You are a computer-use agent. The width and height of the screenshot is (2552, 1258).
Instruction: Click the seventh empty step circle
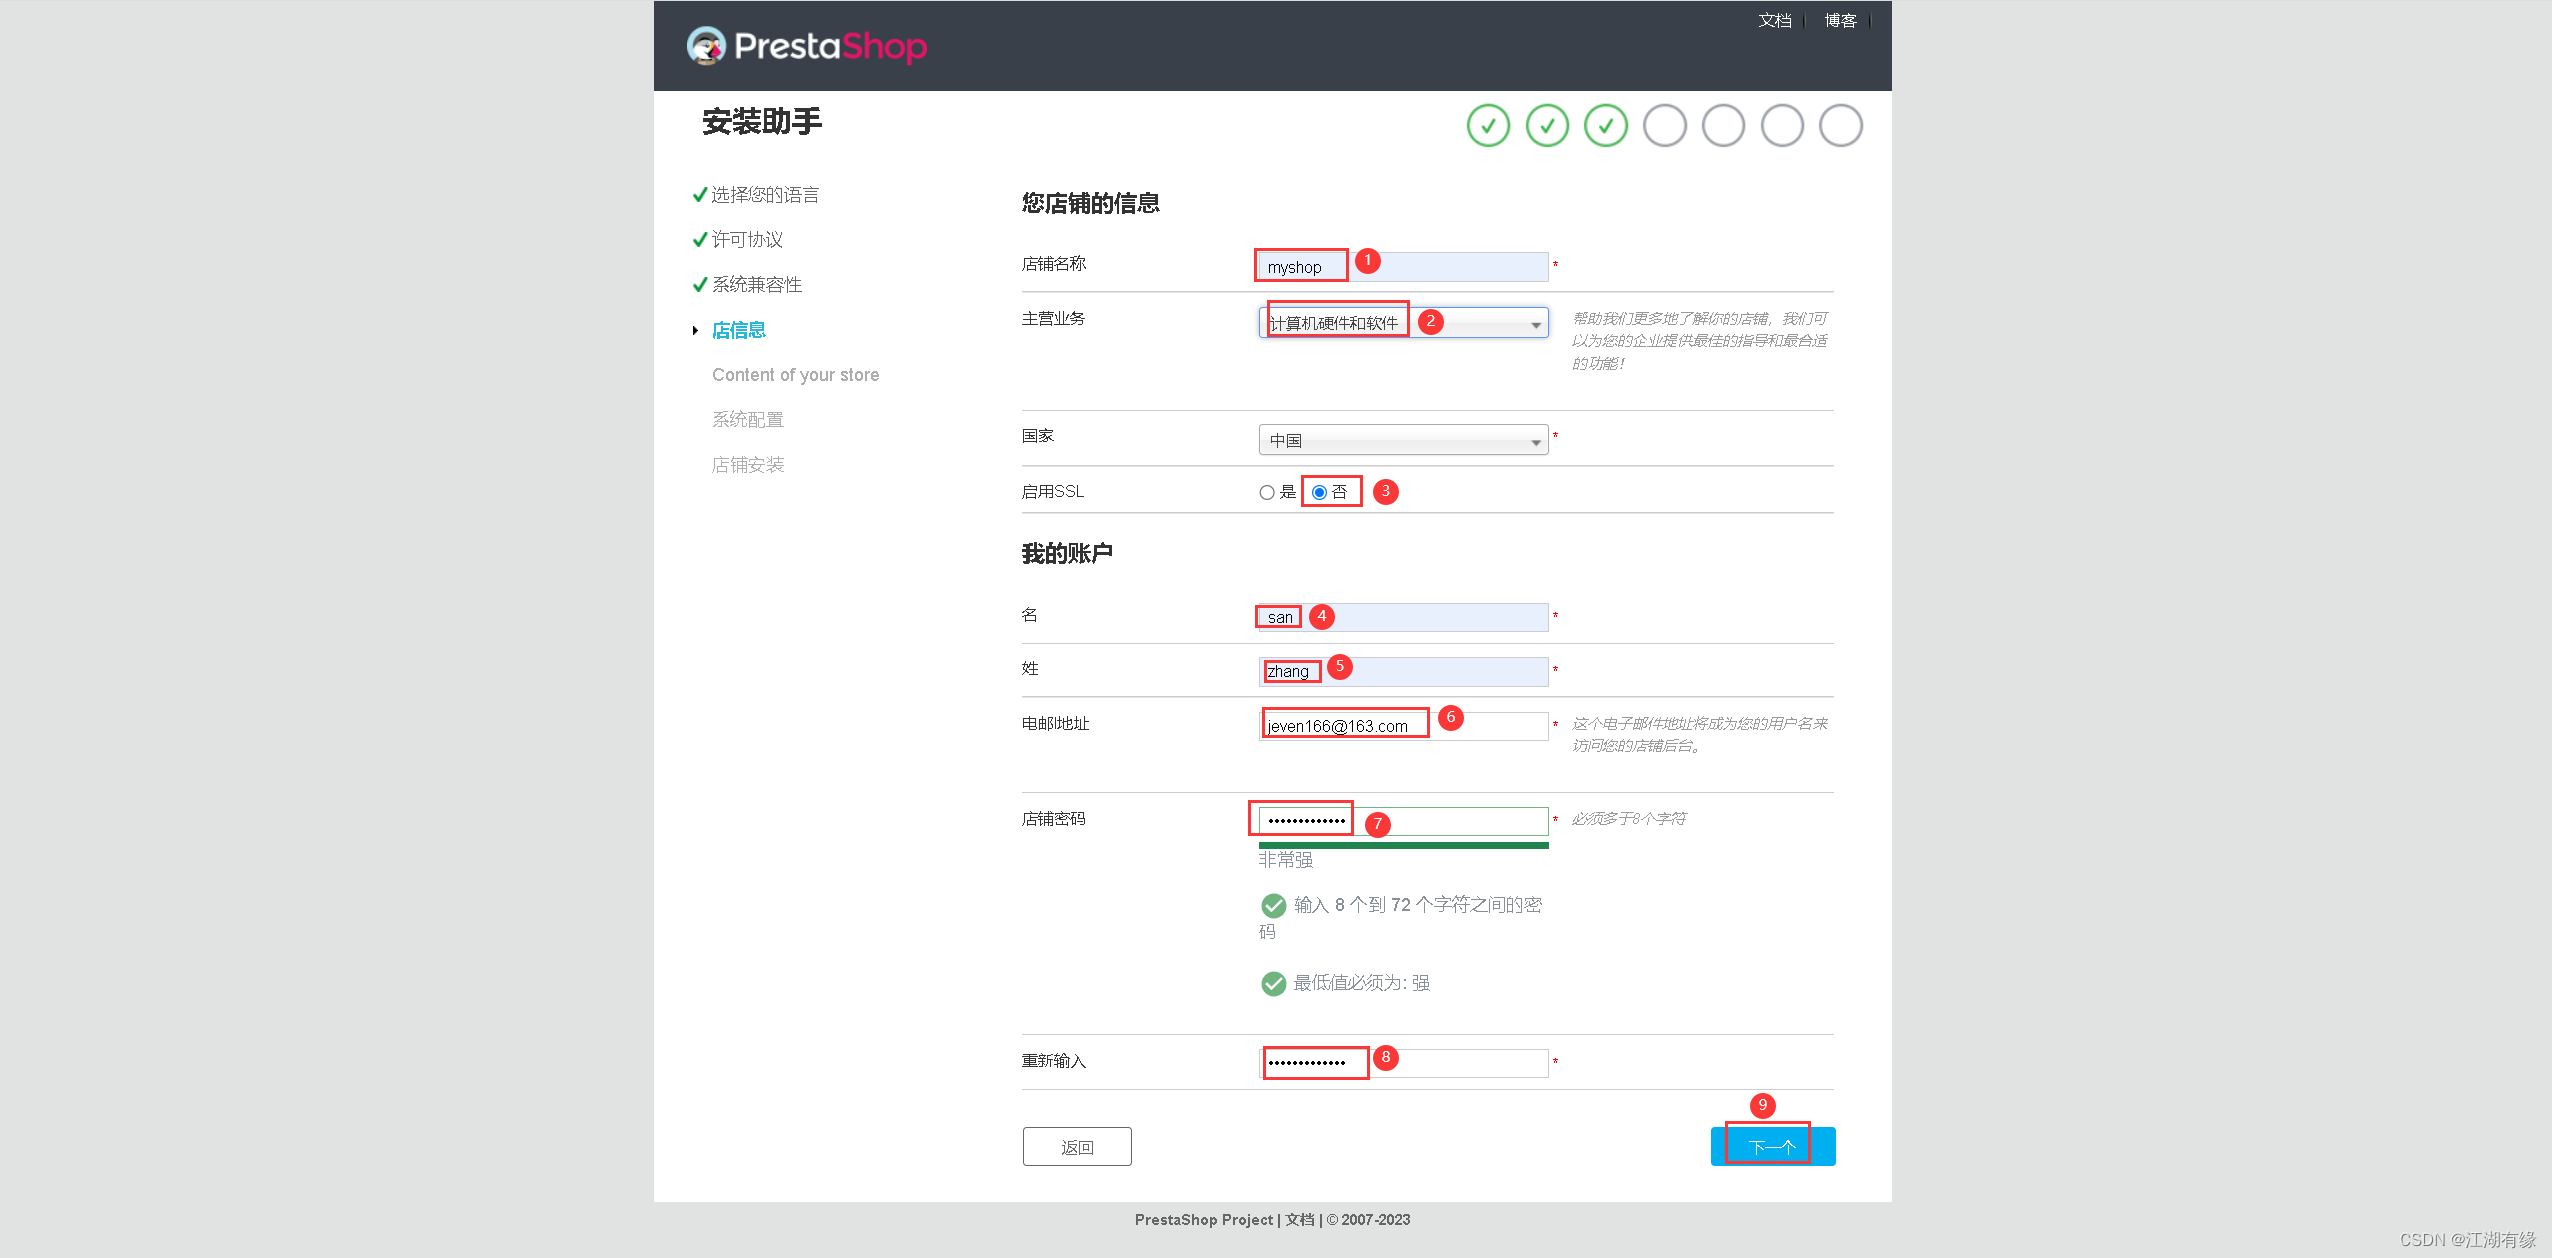(1841, 126)
